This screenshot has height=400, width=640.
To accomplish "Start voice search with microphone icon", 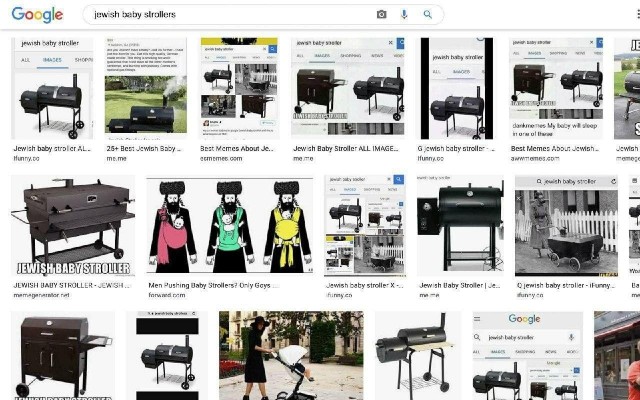I will pyautogui.click(x=404, y=15).
